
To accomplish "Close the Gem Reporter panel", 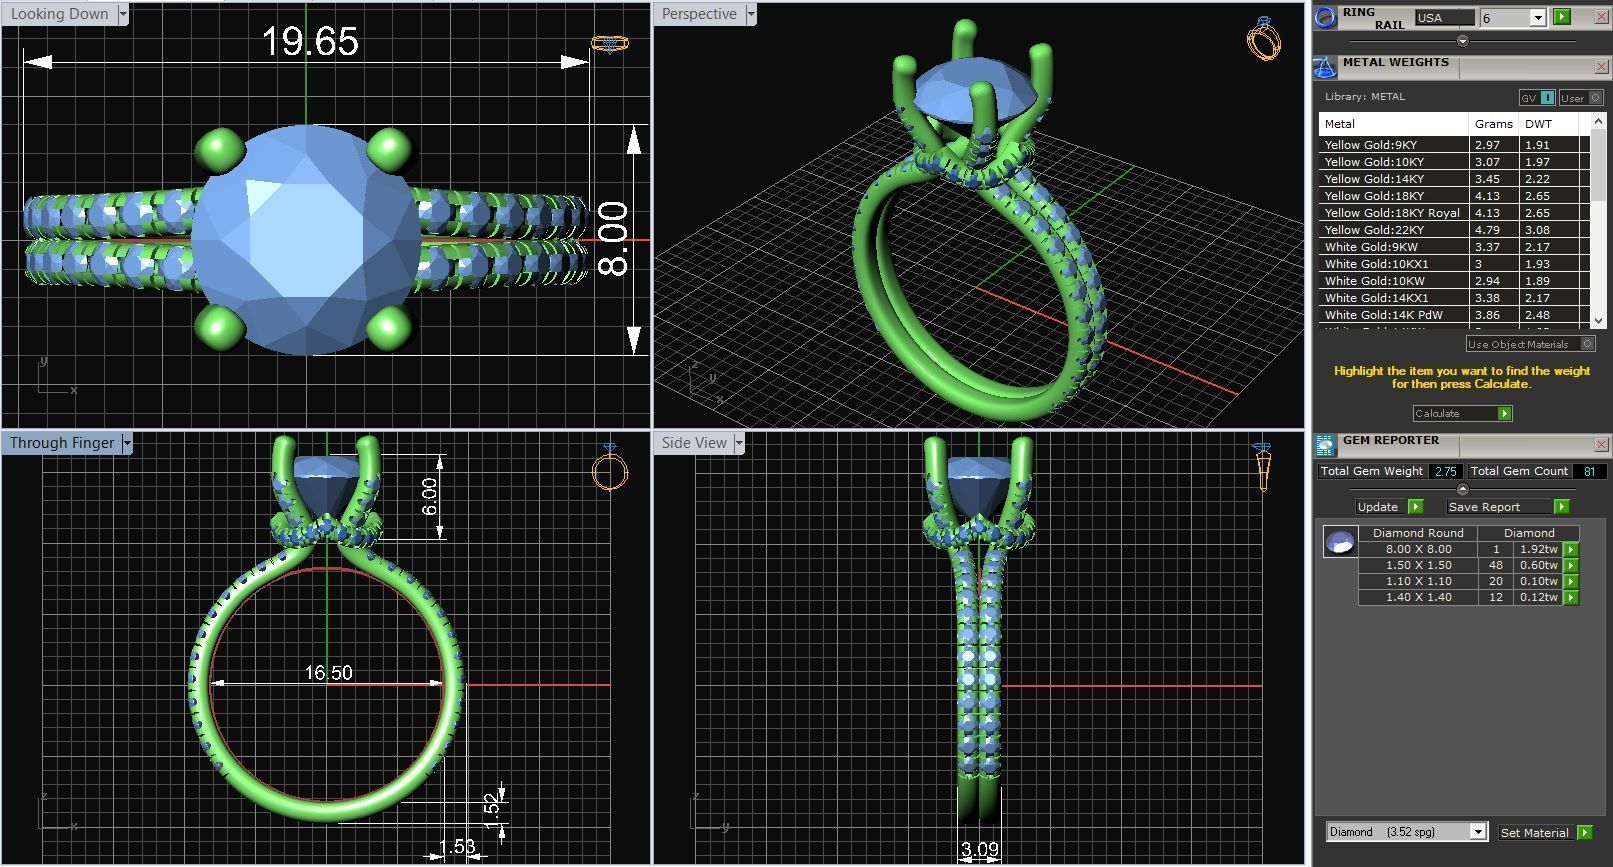I will click(x=1601, y=444).
